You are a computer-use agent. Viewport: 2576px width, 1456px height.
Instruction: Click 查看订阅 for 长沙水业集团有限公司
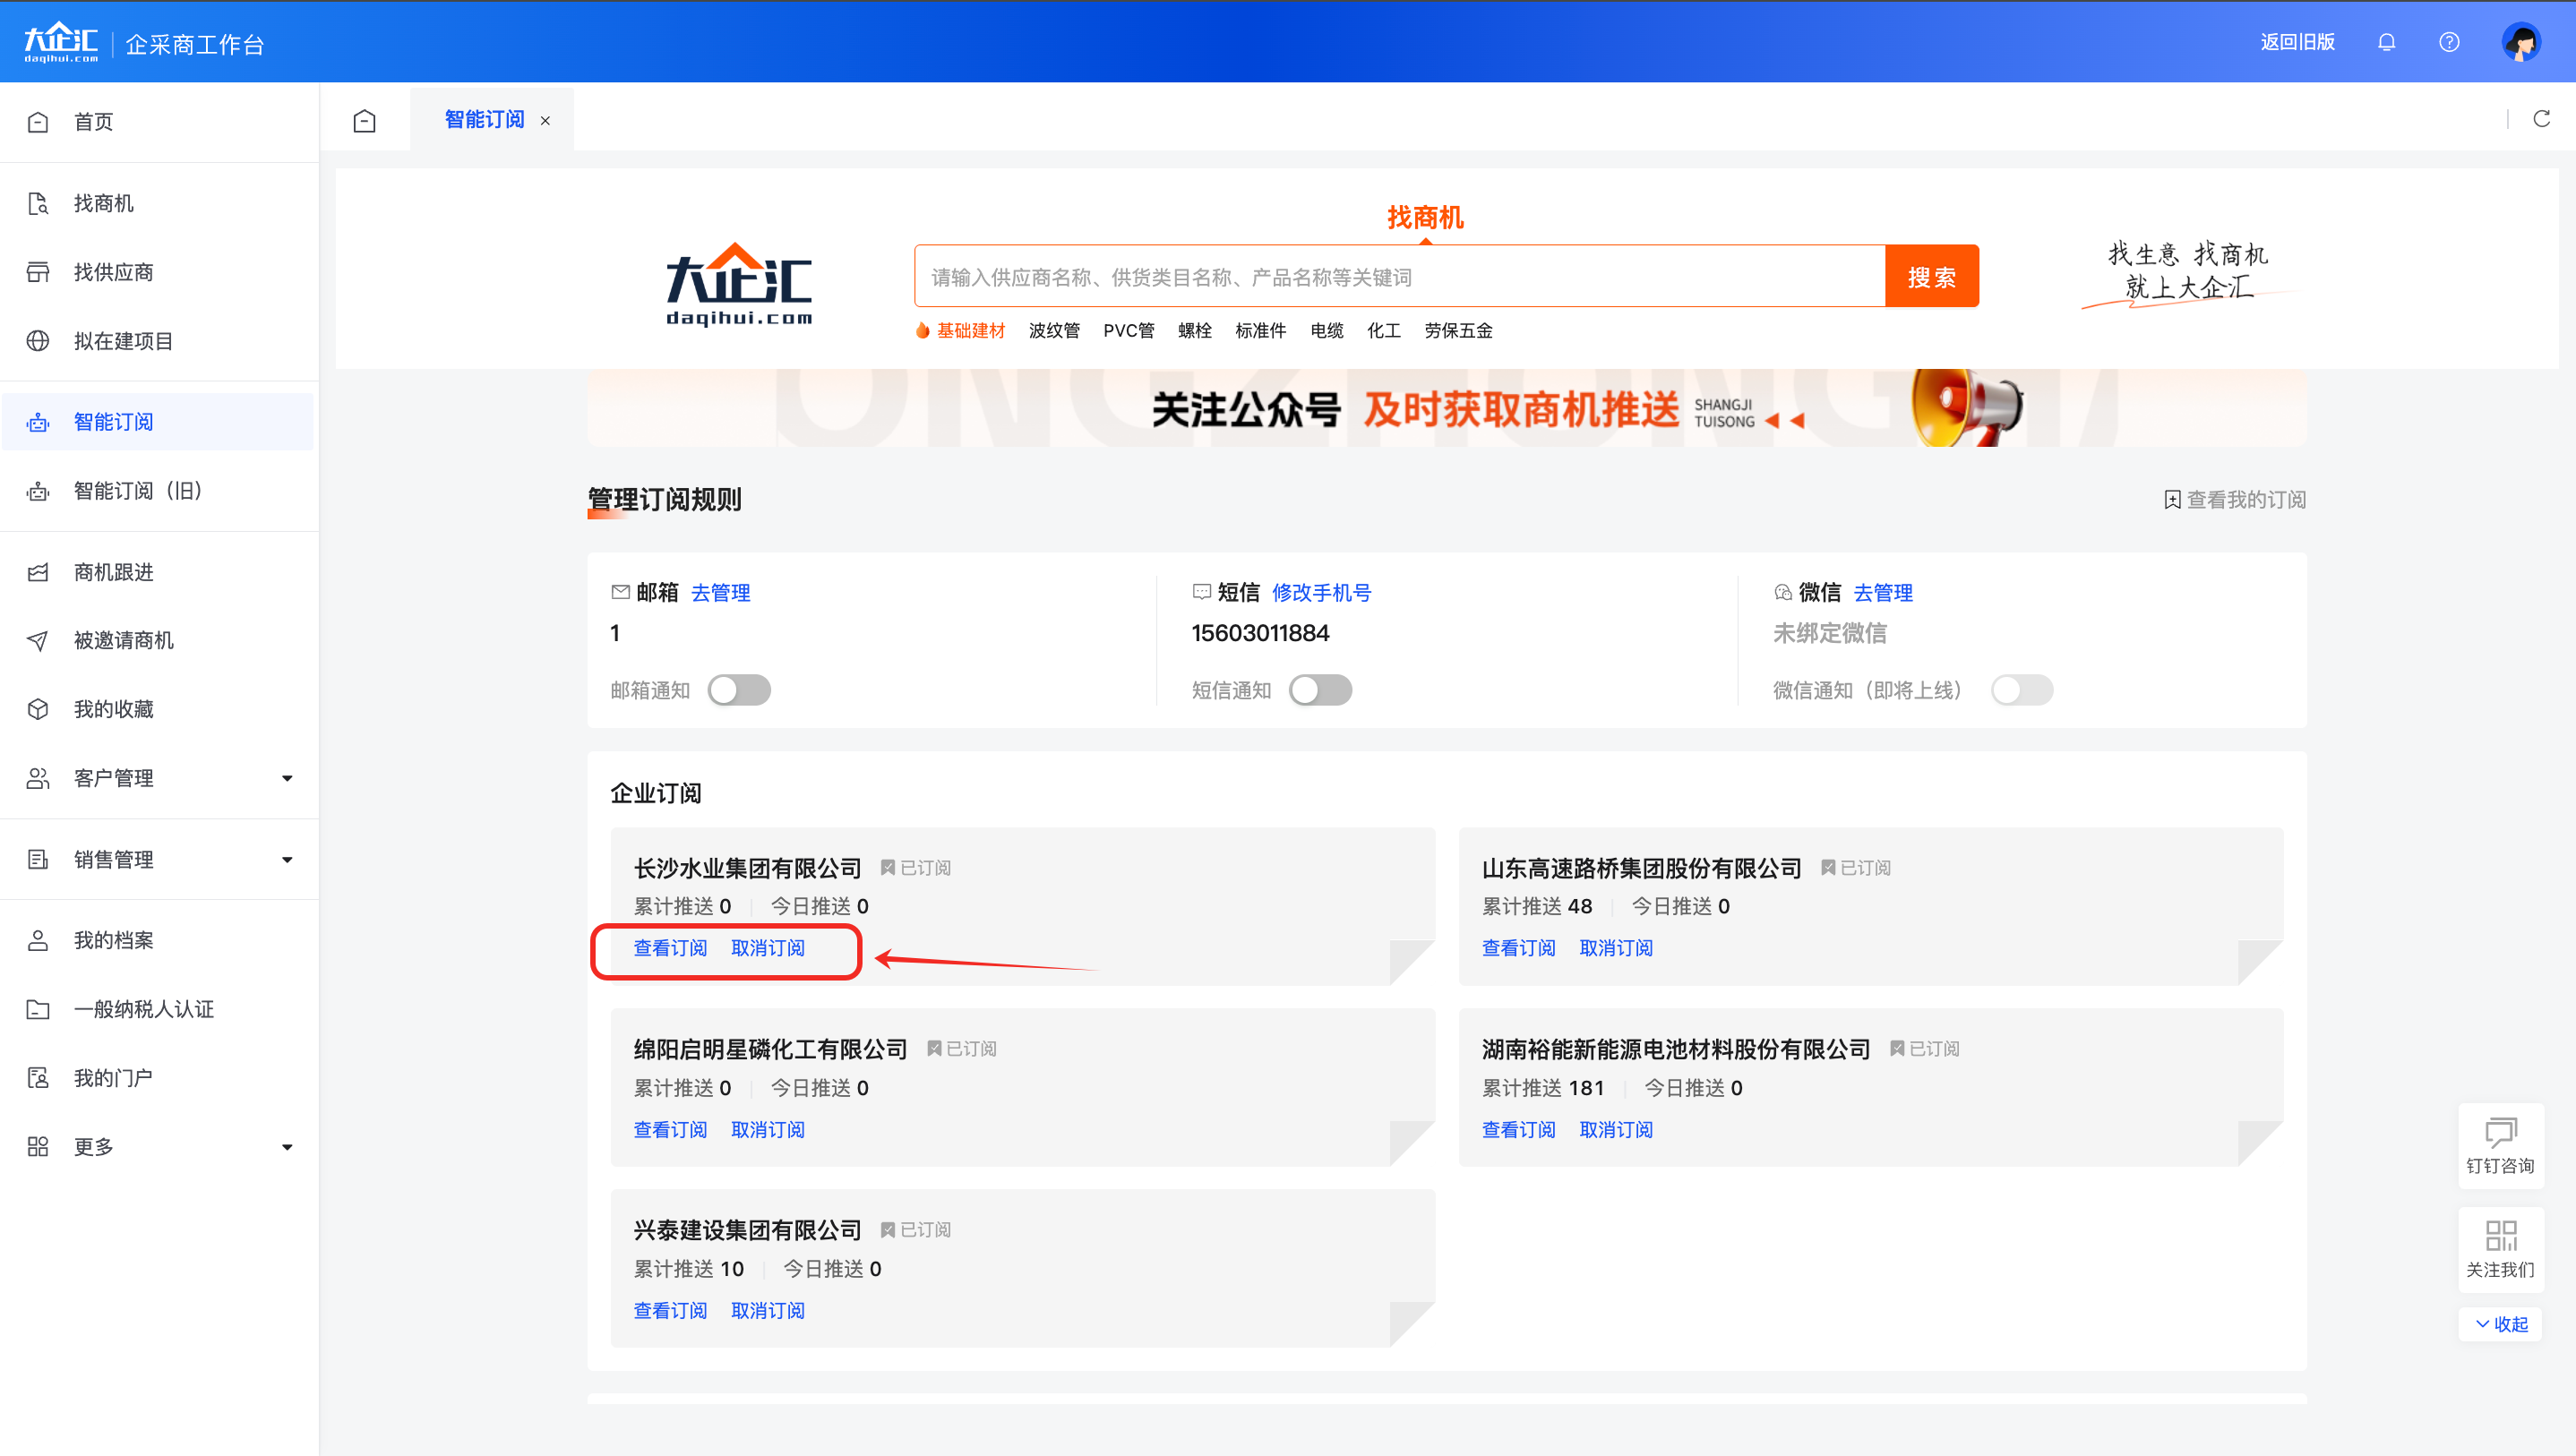[x=670, y=948]
